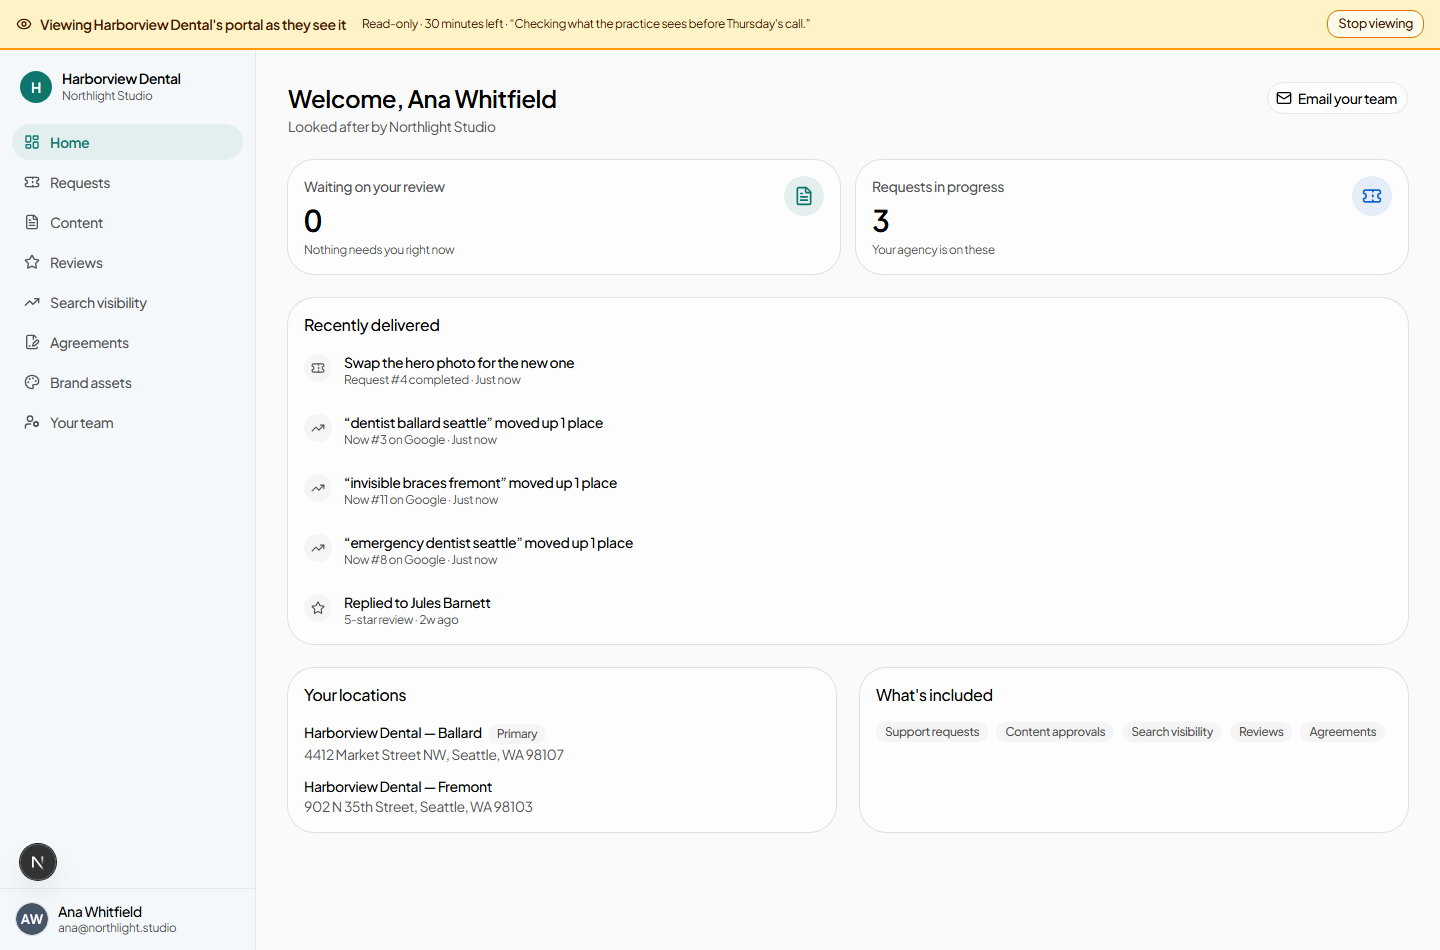Select the Content approvals tag

coord(1055,732)
